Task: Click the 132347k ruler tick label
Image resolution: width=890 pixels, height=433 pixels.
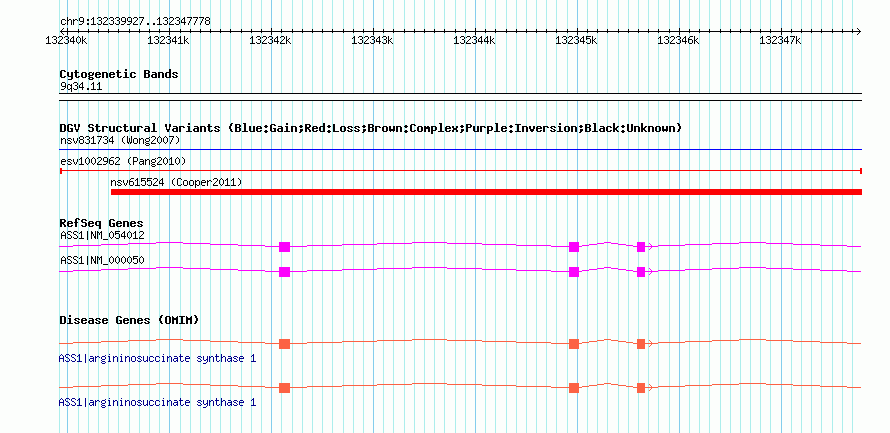Action: click(x=780, y=40)
